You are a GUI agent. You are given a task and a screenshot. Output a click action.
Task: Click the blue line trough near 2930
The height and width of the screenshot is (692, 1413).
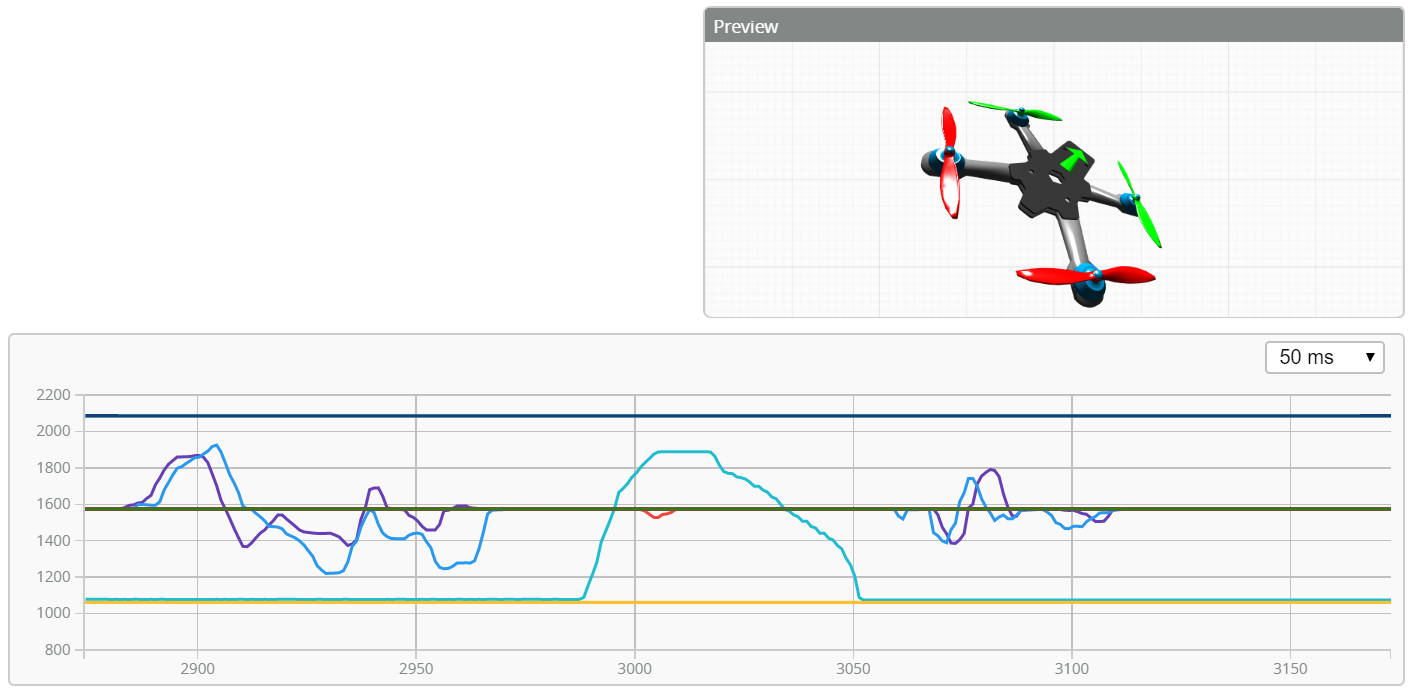(331, 573)
